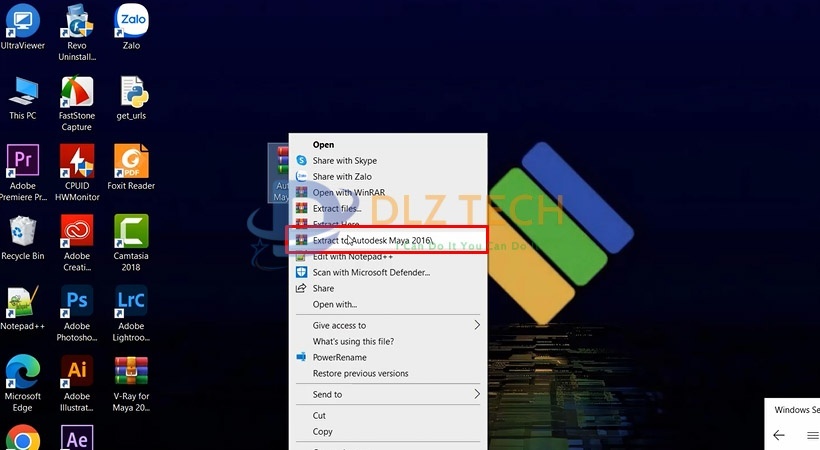
Task: Select the V-Ray for Maya archive
Action: point(131,373)
